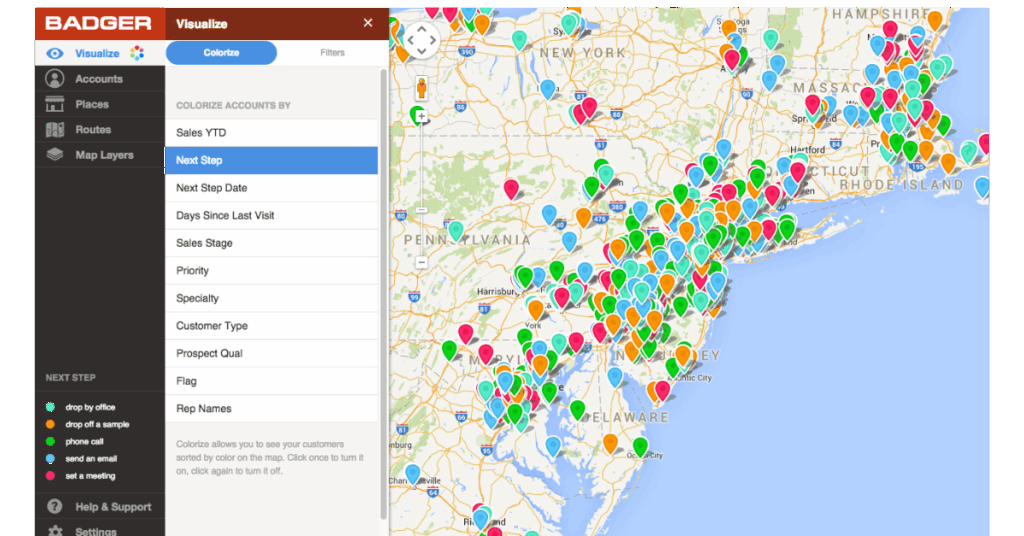Toggle off the Next Step colorize option

[x=271, y=160]
